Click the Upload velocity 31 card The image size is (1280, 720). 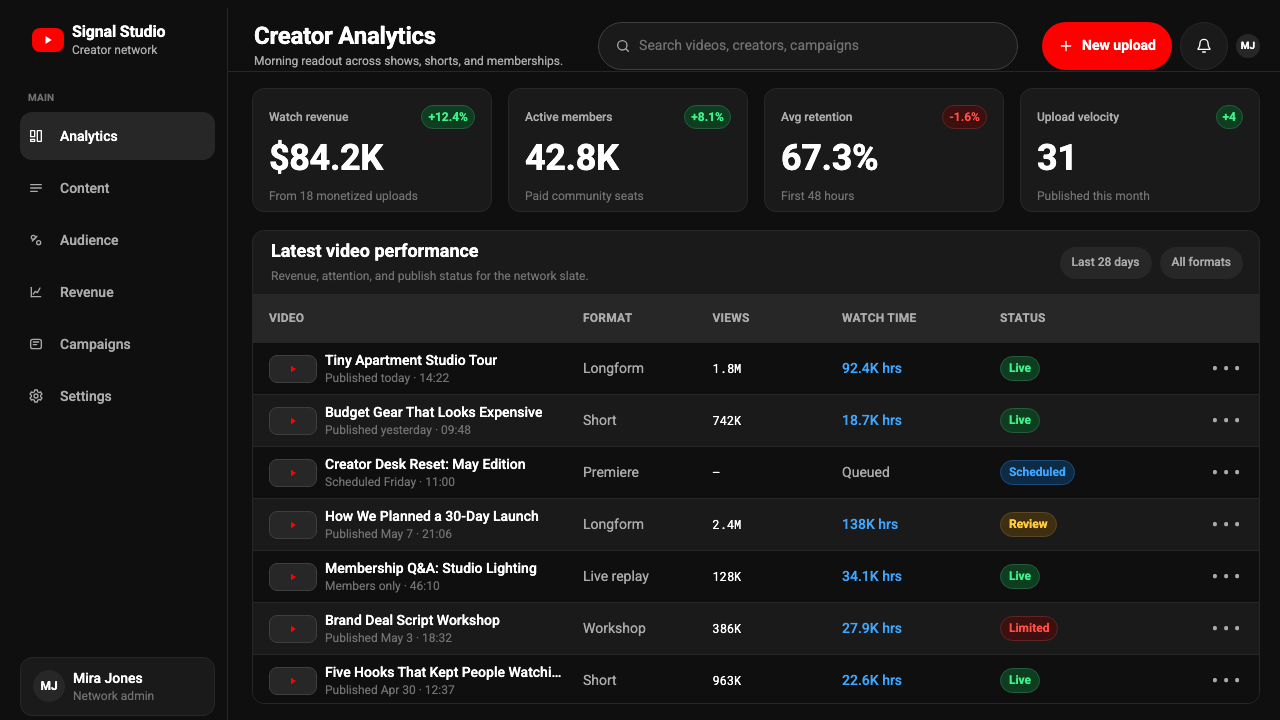pos(1140,150)
